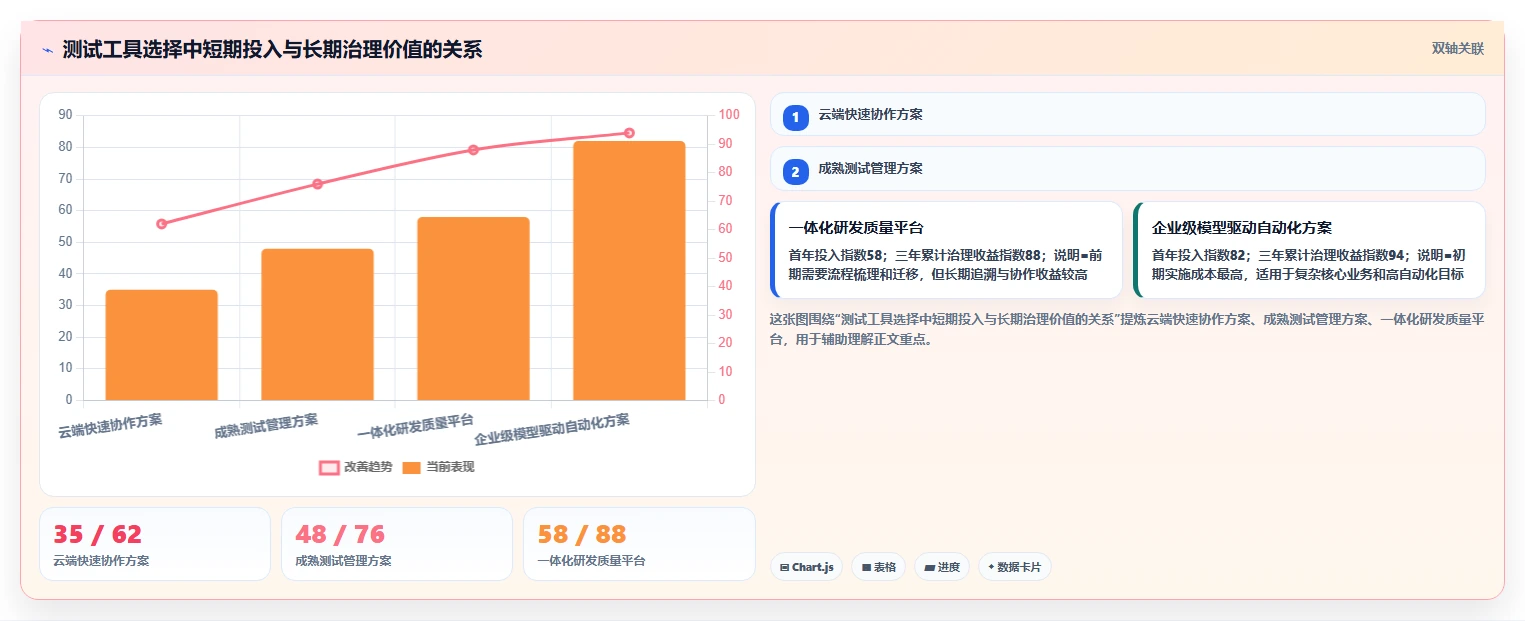The image size is (1525, 621).
Task: Click the number 2 badge
Action: pos(795,172)
